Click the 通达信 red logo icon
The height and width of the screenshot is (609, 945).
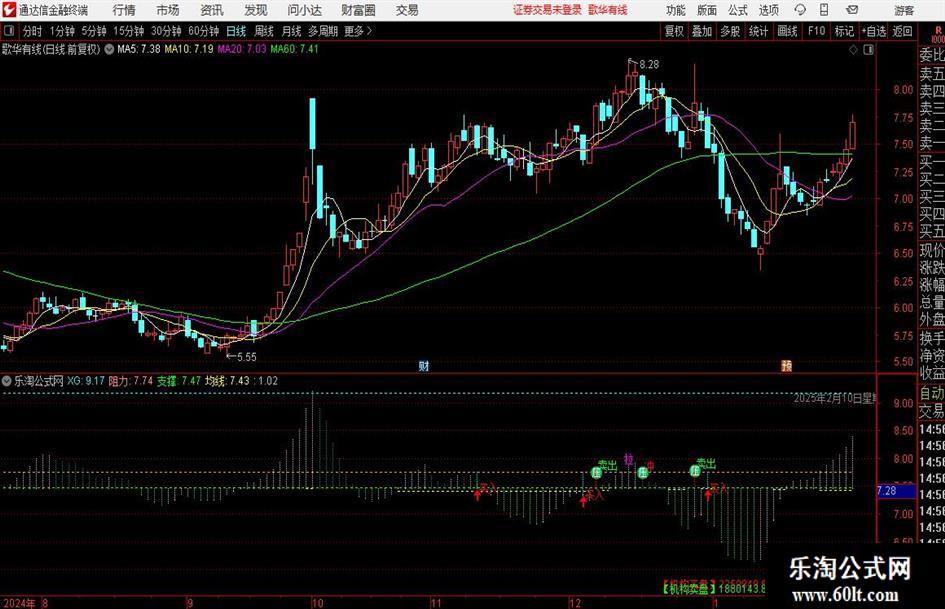click(8, 10)
